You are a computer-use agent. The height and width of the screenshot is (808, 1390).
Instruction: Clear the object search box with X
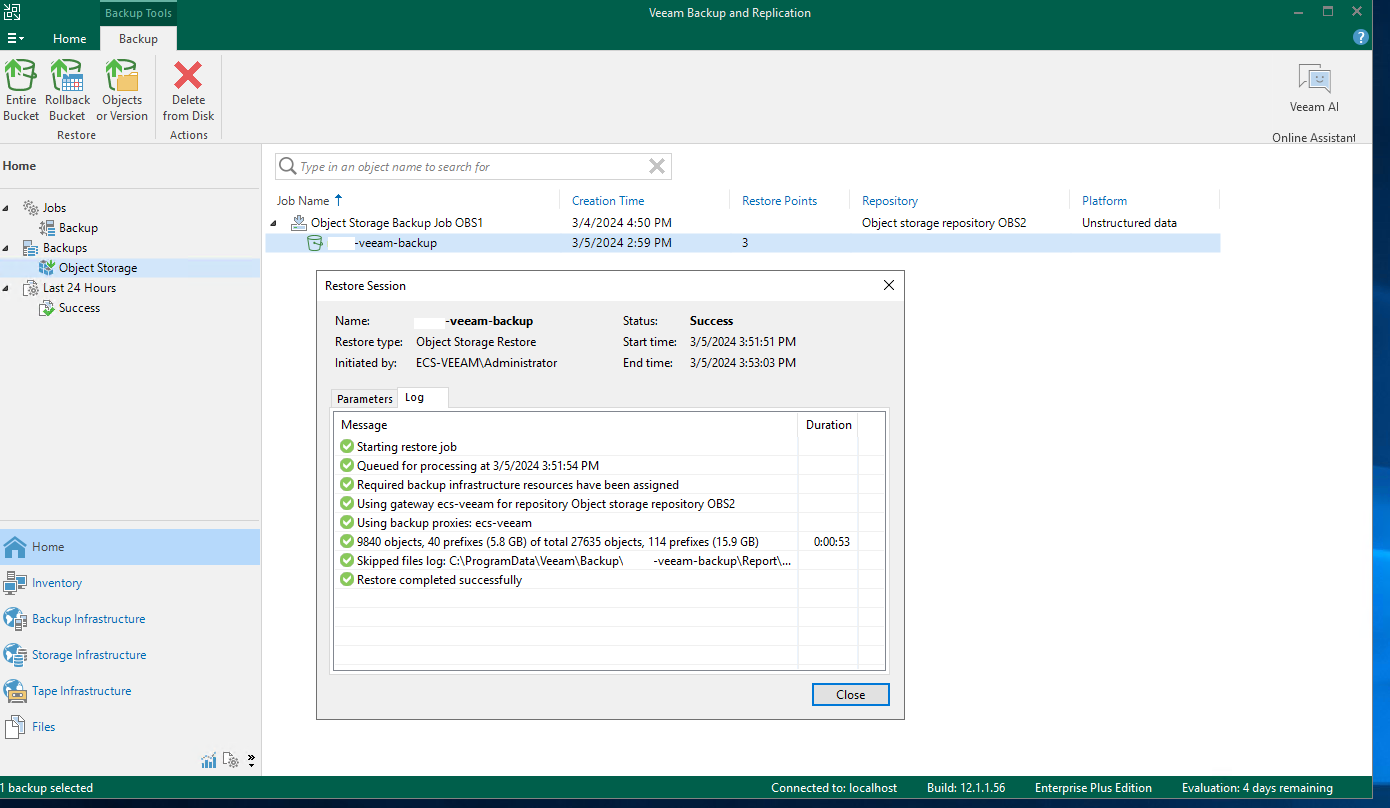[657, 166]
